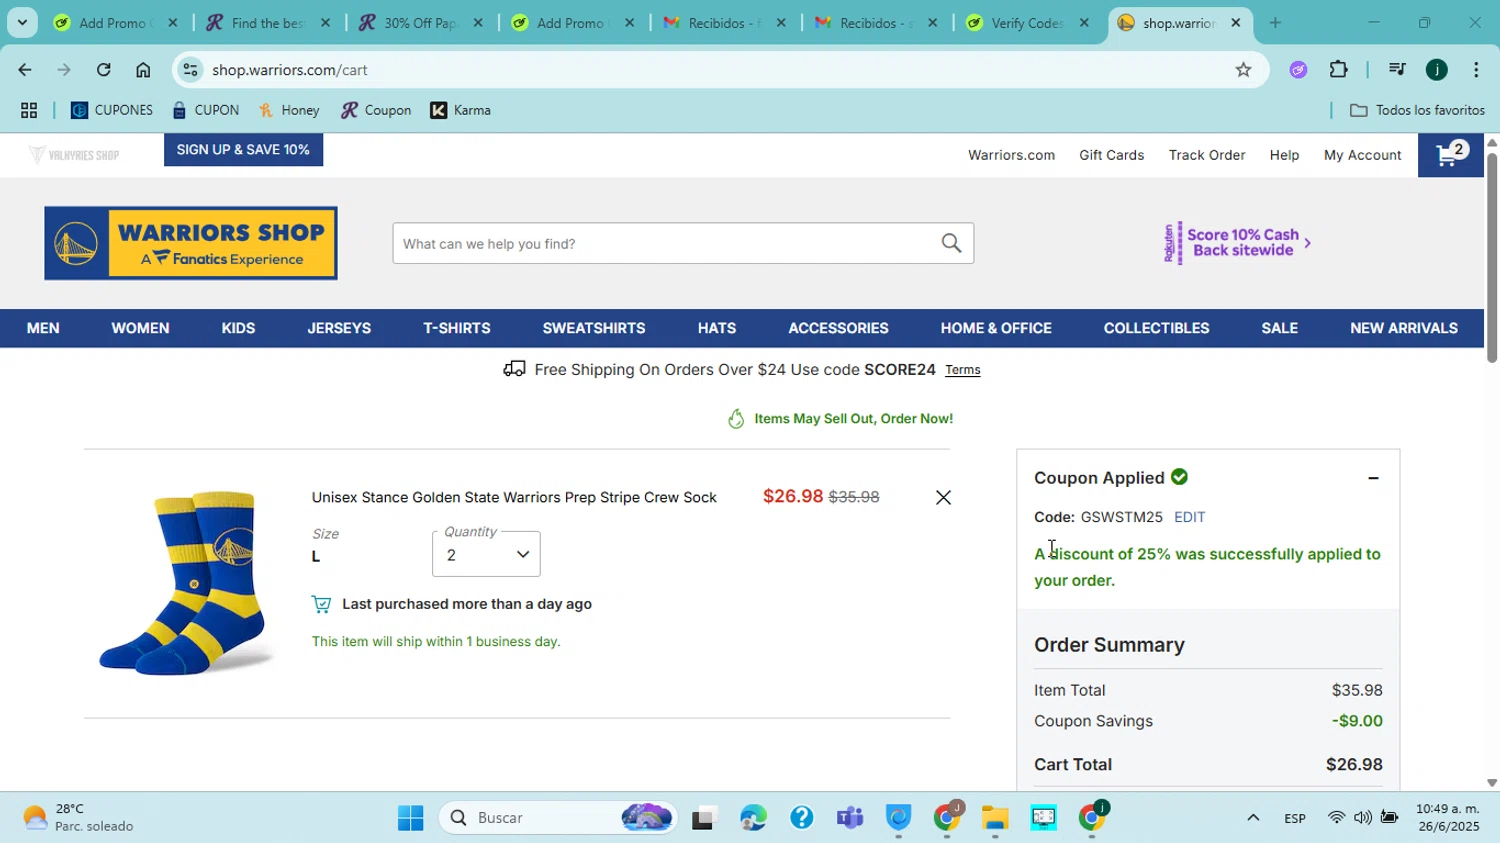
Task: Open the T-SHIRTS menu
Action: point(457,328)
